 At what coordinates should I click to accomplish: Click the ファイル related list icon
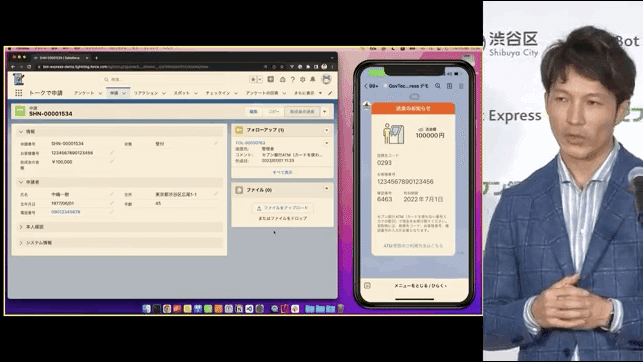239,190
